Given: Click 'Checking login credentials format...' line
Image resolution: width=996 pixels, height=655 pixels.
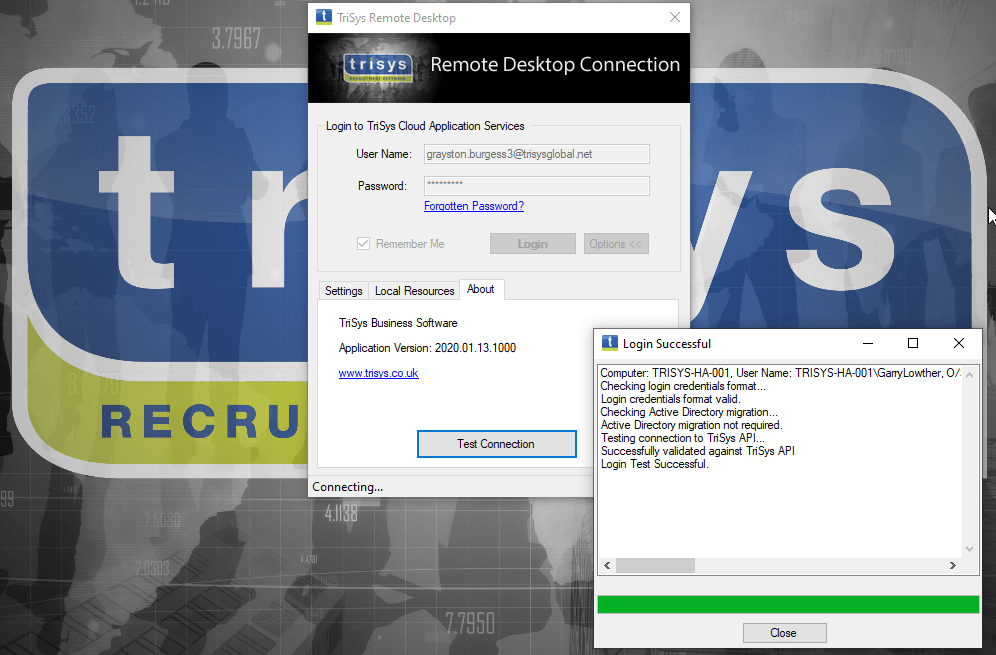Looking at the screenshot, I should (683, 386).
